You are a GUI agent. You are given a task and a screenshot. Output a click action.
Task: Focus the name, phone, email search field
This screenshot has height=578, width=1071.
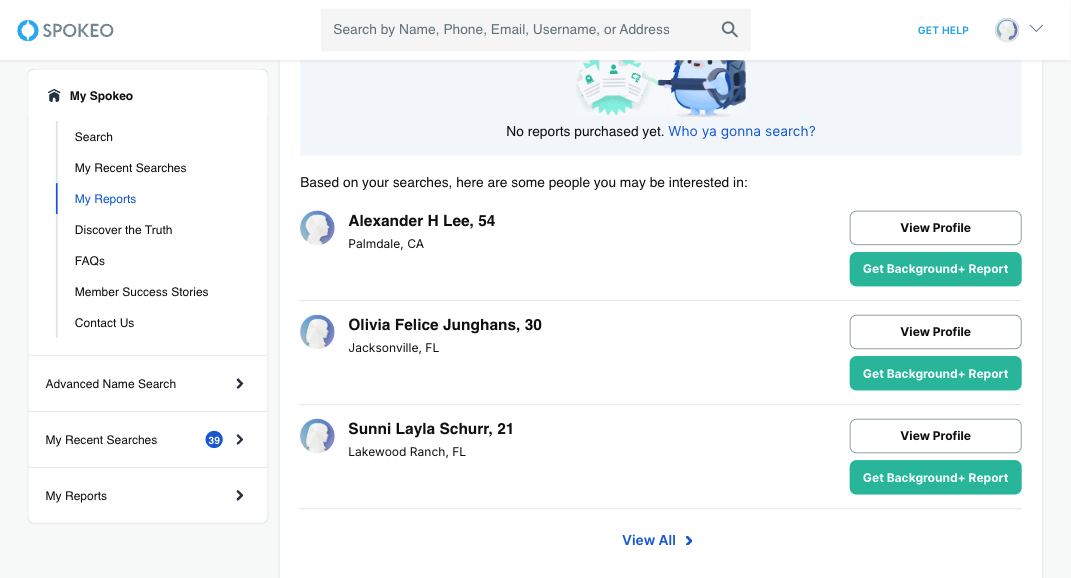pos(520,30)
